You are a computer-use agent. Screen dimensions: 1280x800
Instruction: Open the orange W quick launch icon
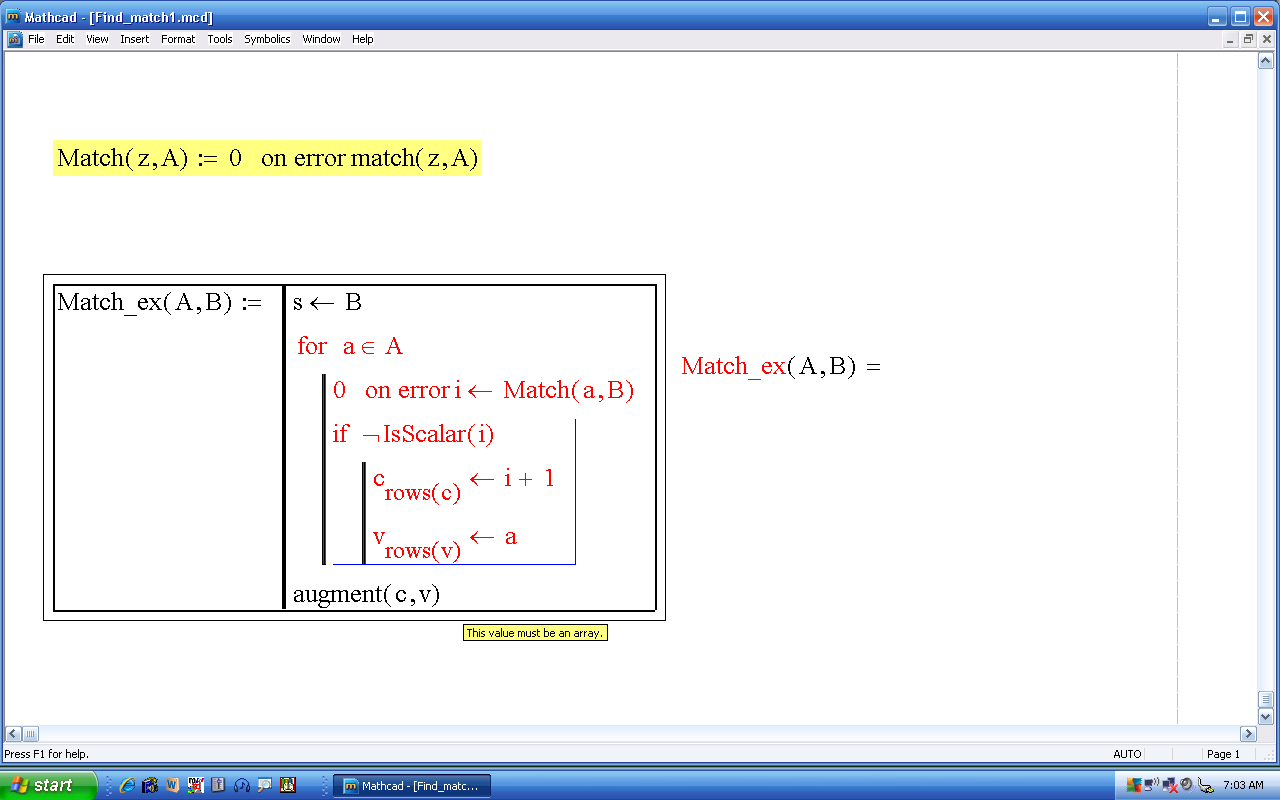173,785
